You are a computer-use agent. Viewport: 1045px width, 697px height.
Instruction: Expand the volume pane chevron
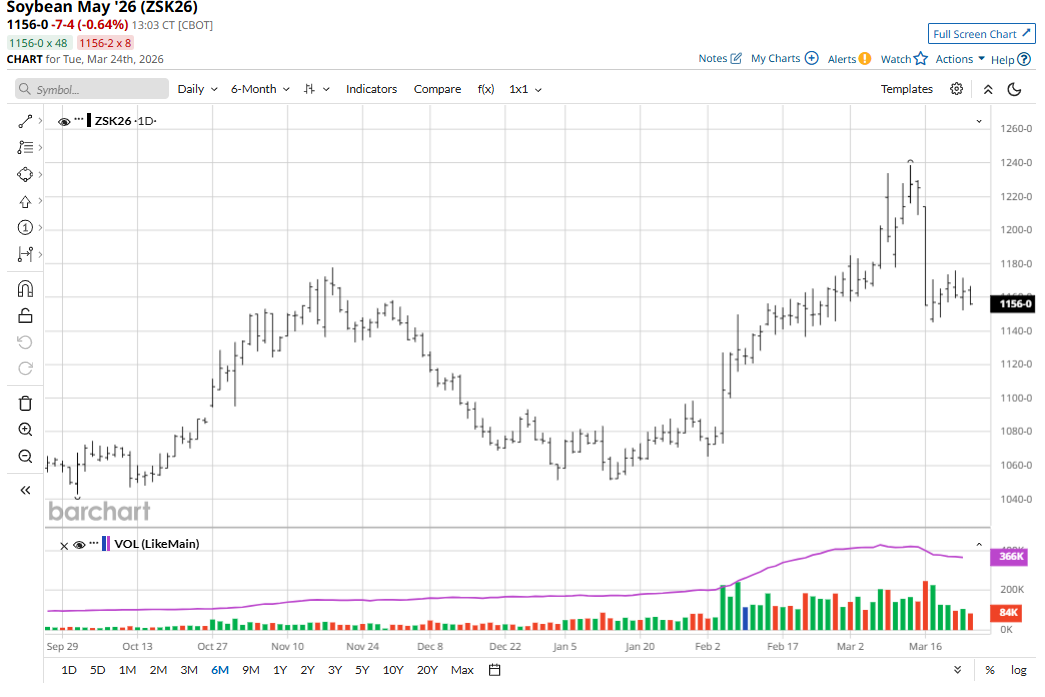(x=979, y=544)
